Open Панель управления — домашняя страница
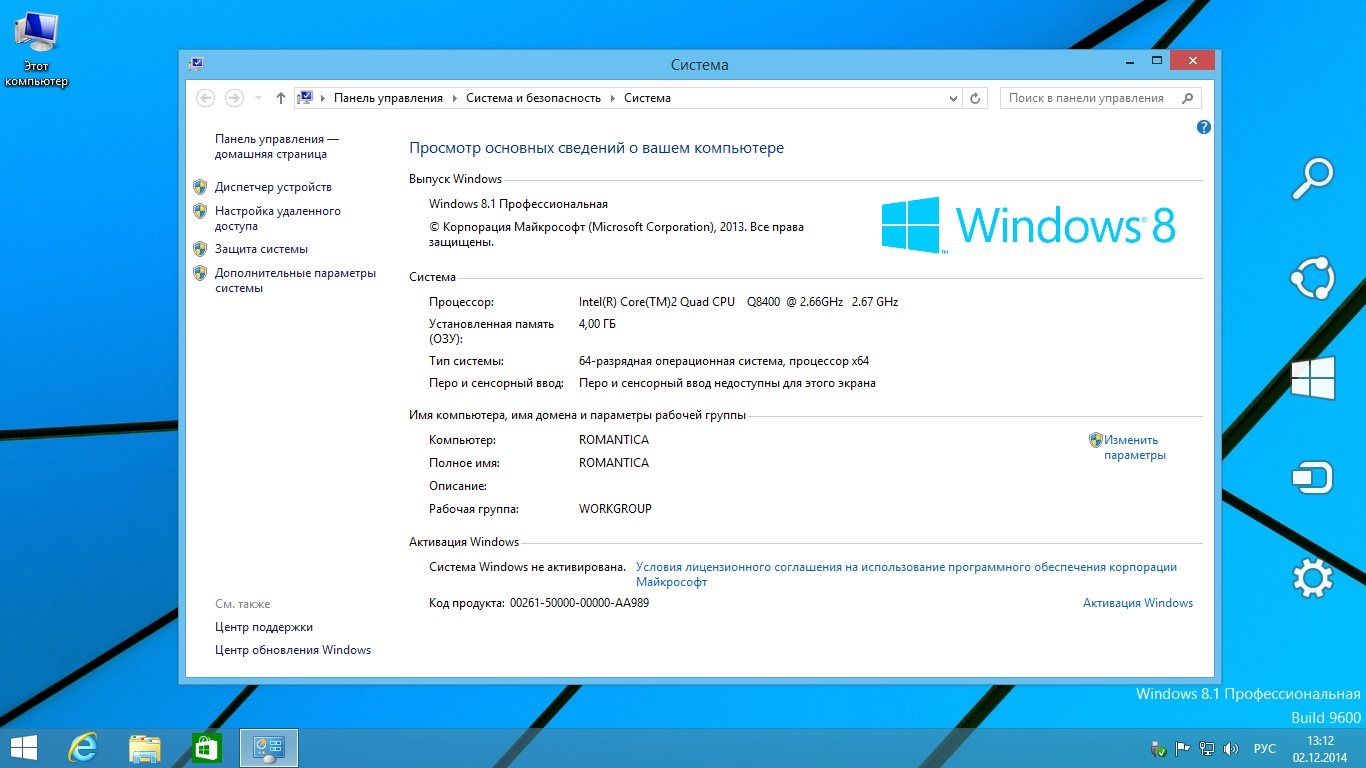Image resolution: width=1366 pixels, height=768 pixels. point(277,147)
